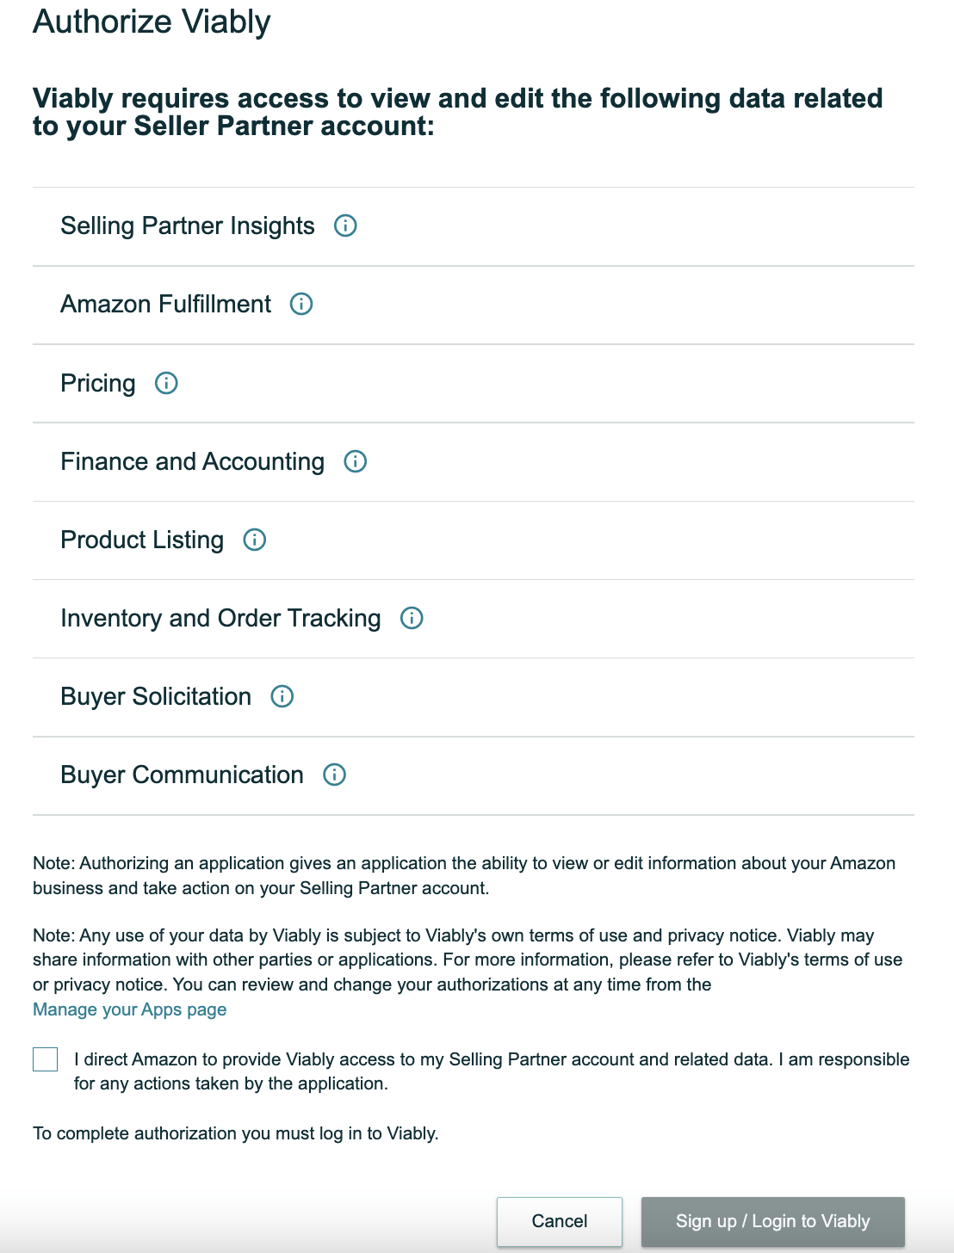Open the Manage your Apps page link
The width and height of the screenshot is (954, 1253).
[131, 1009]
